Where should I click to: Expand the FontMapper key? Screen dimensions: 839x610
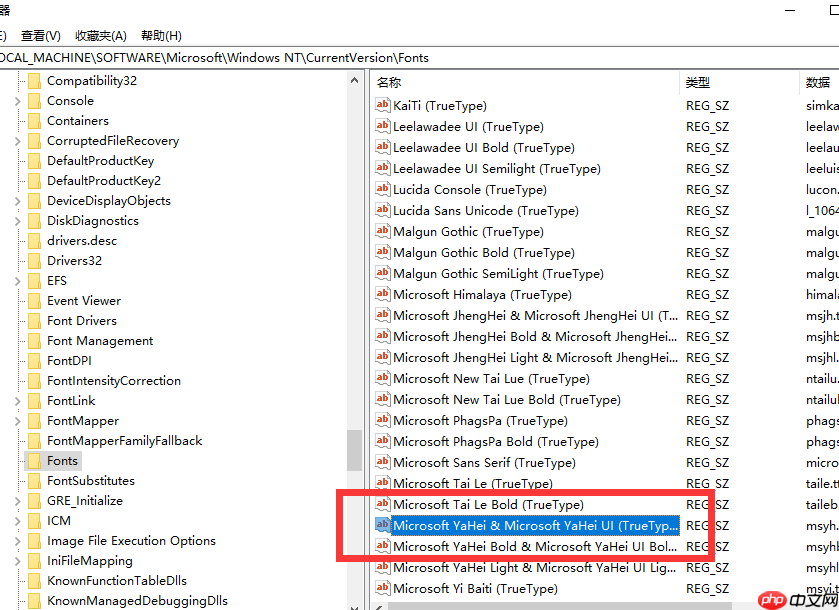coord(17,421)
